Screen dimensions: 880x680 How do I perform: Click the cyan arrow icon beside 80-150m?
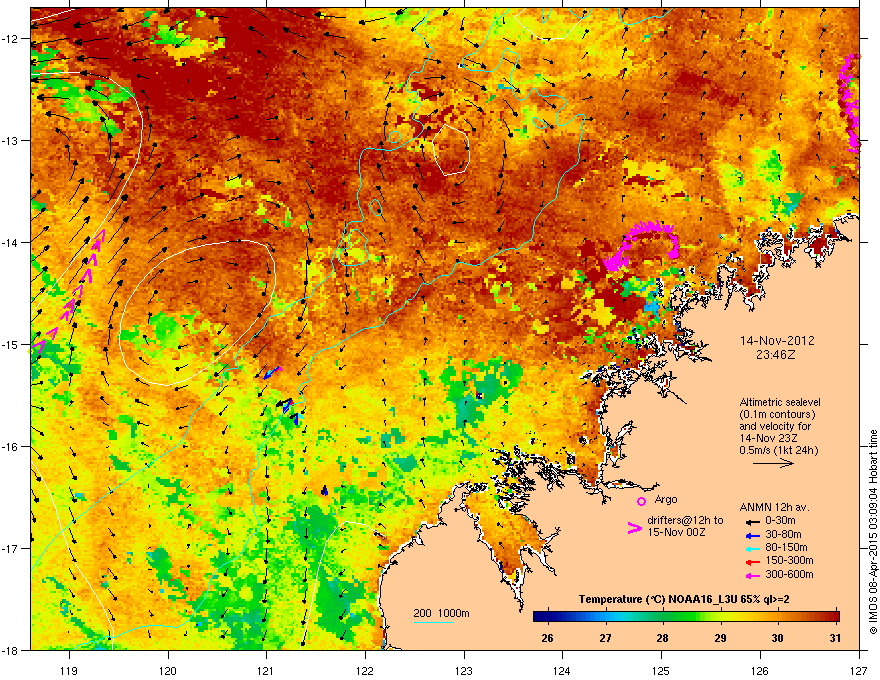753,548
